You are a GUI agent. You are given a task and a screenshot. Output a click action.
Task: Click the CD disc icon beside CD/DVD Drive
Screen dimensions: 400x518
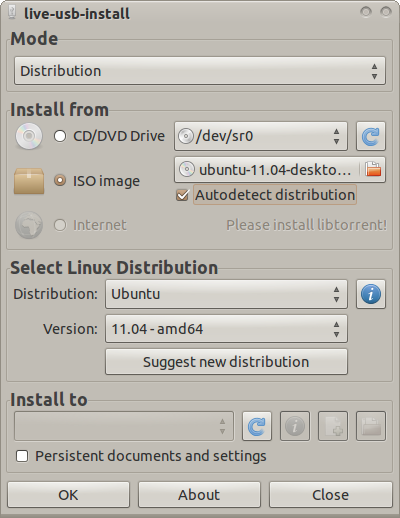click(x=29, y=136)
